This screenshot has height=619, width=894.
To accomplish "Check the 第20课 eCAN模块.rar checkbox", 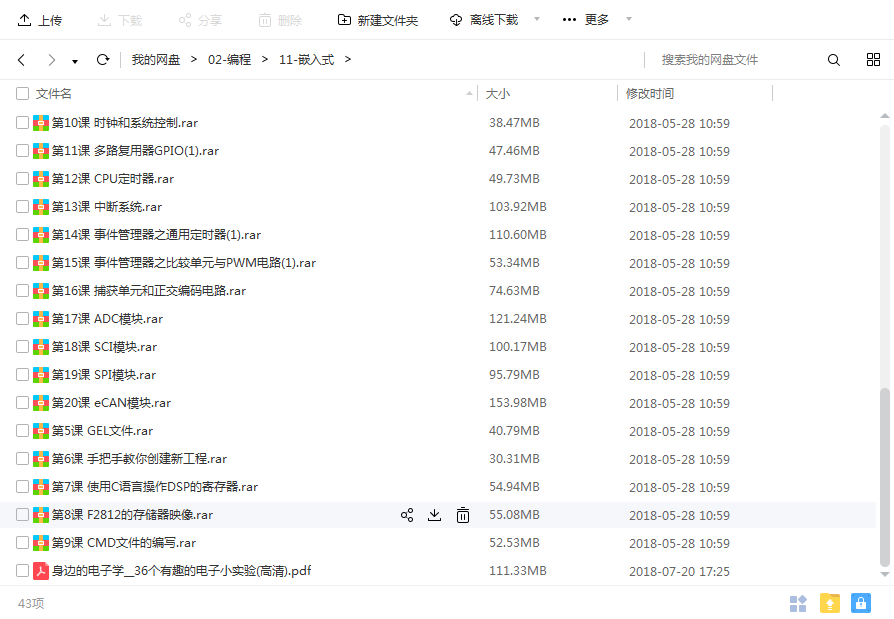I will coord(22,402).
